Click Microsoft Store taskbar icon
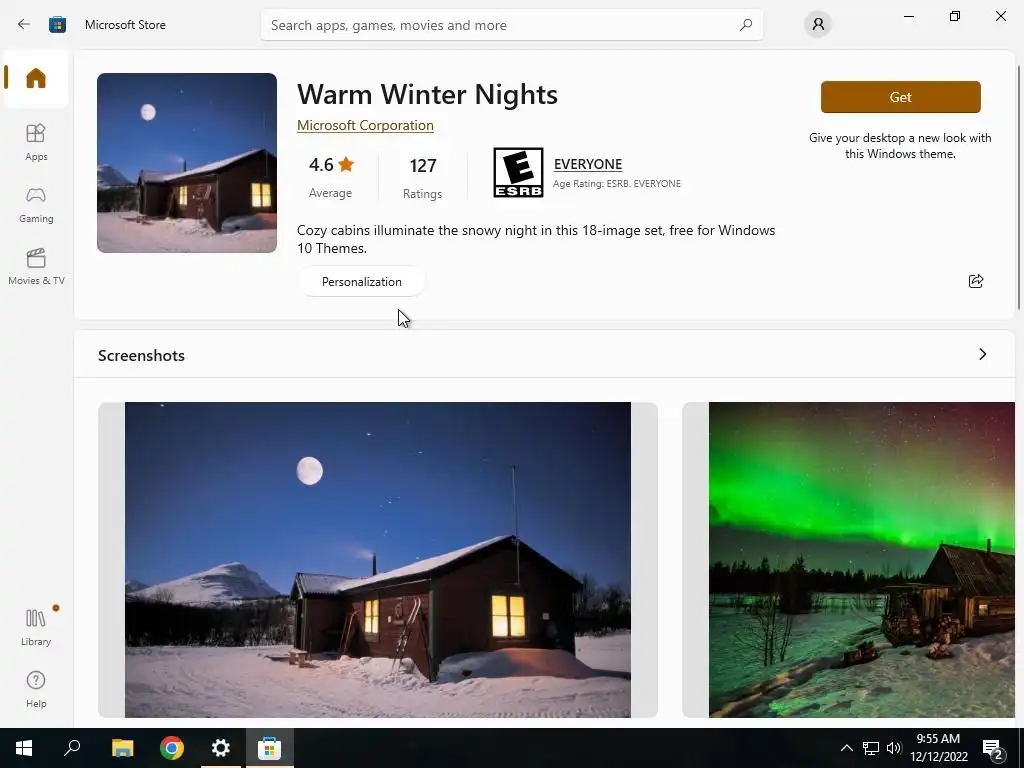This screenshot has height=768, width=1024. tap(269, 748)
